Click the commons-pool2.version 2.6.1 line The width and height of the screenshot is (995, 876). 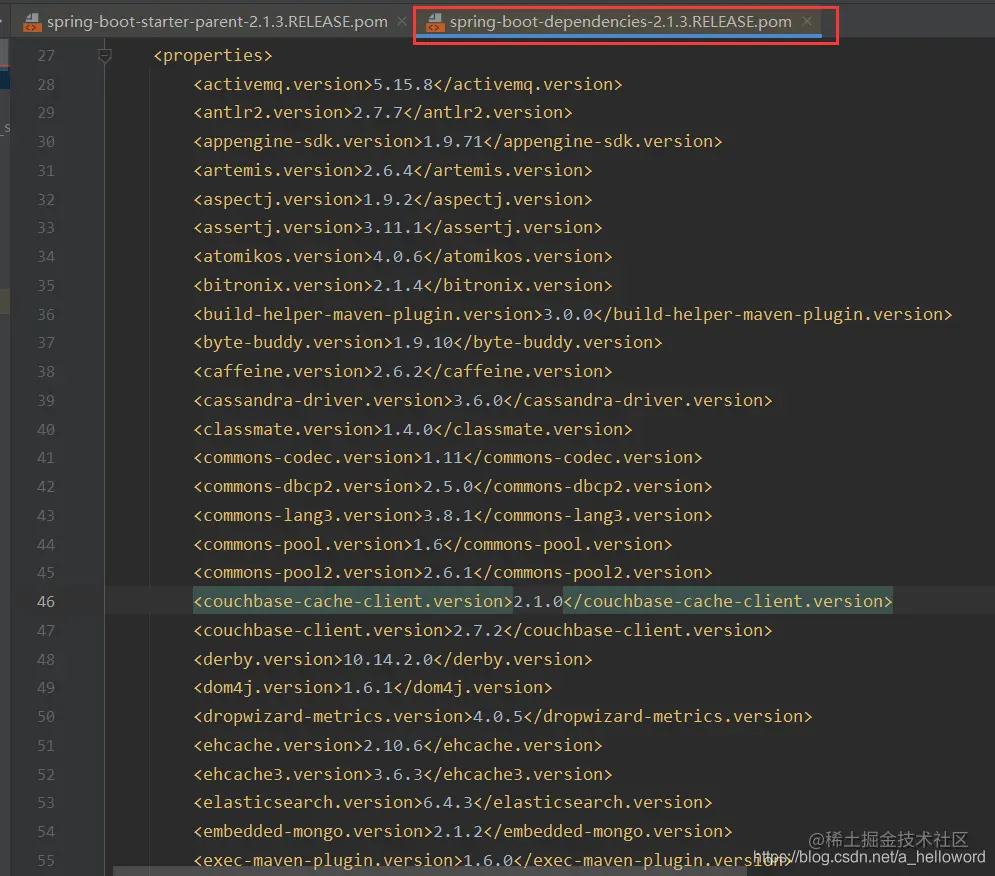tap(453, 573)
